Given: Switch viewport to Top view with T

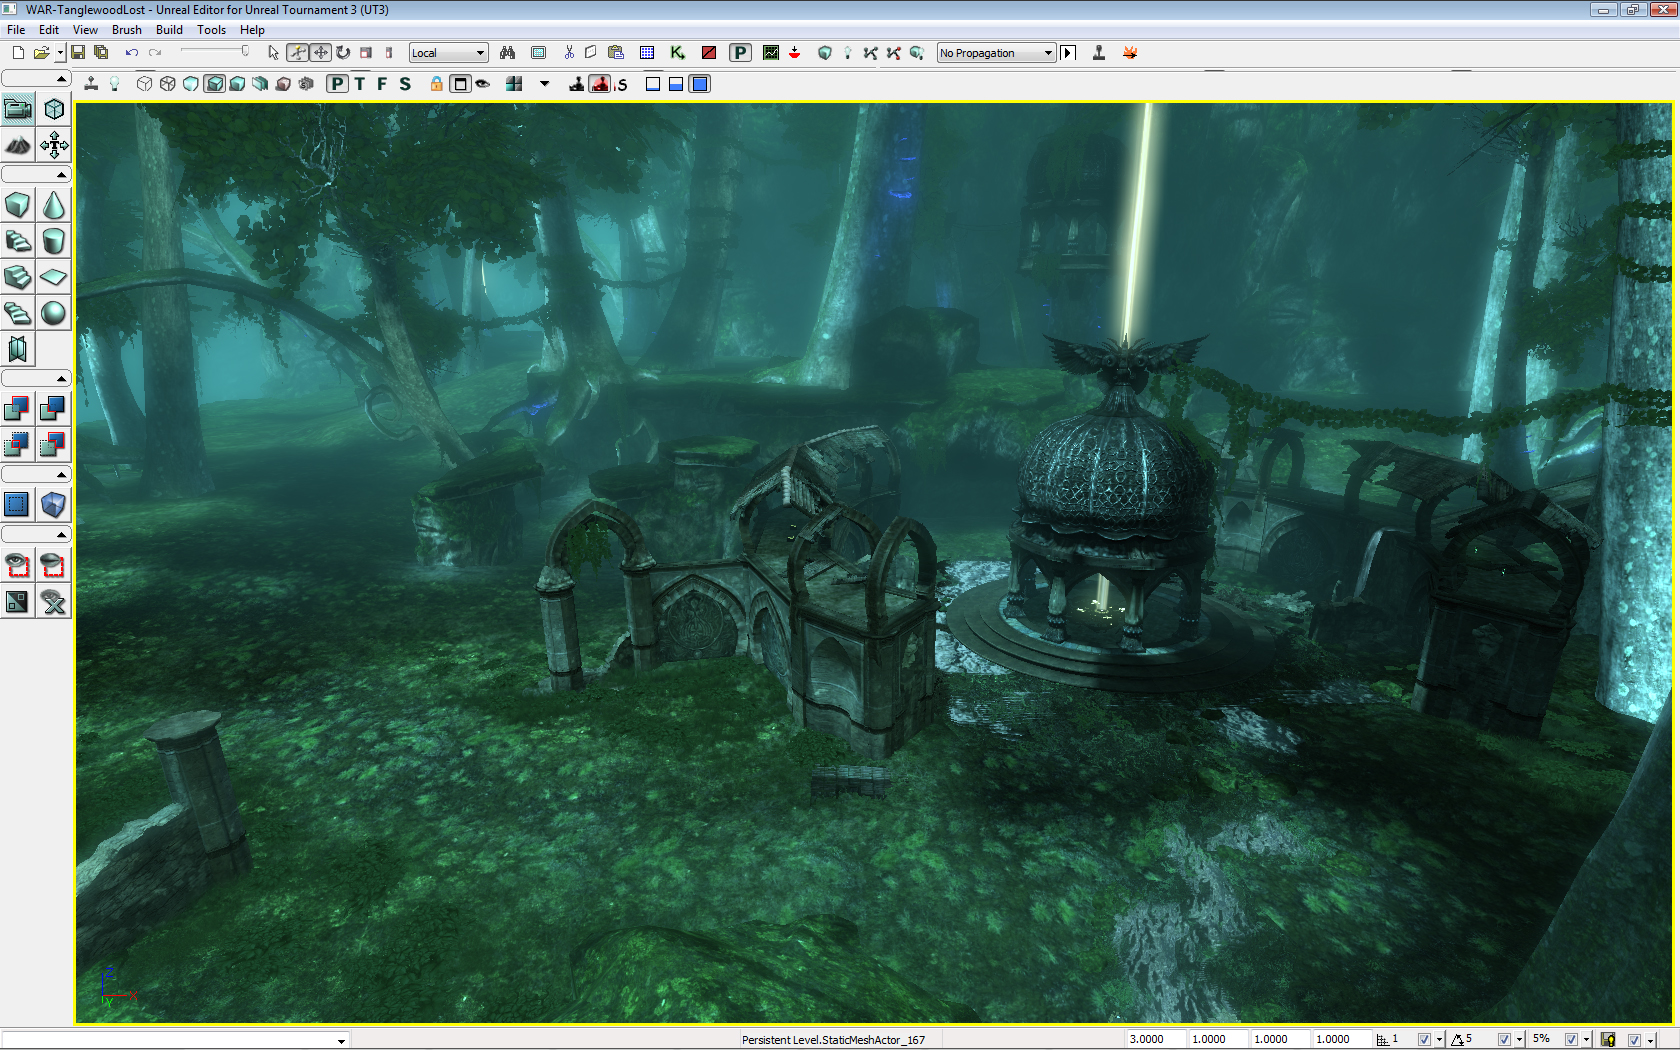Looking at the screenshot, I should 360,84.
